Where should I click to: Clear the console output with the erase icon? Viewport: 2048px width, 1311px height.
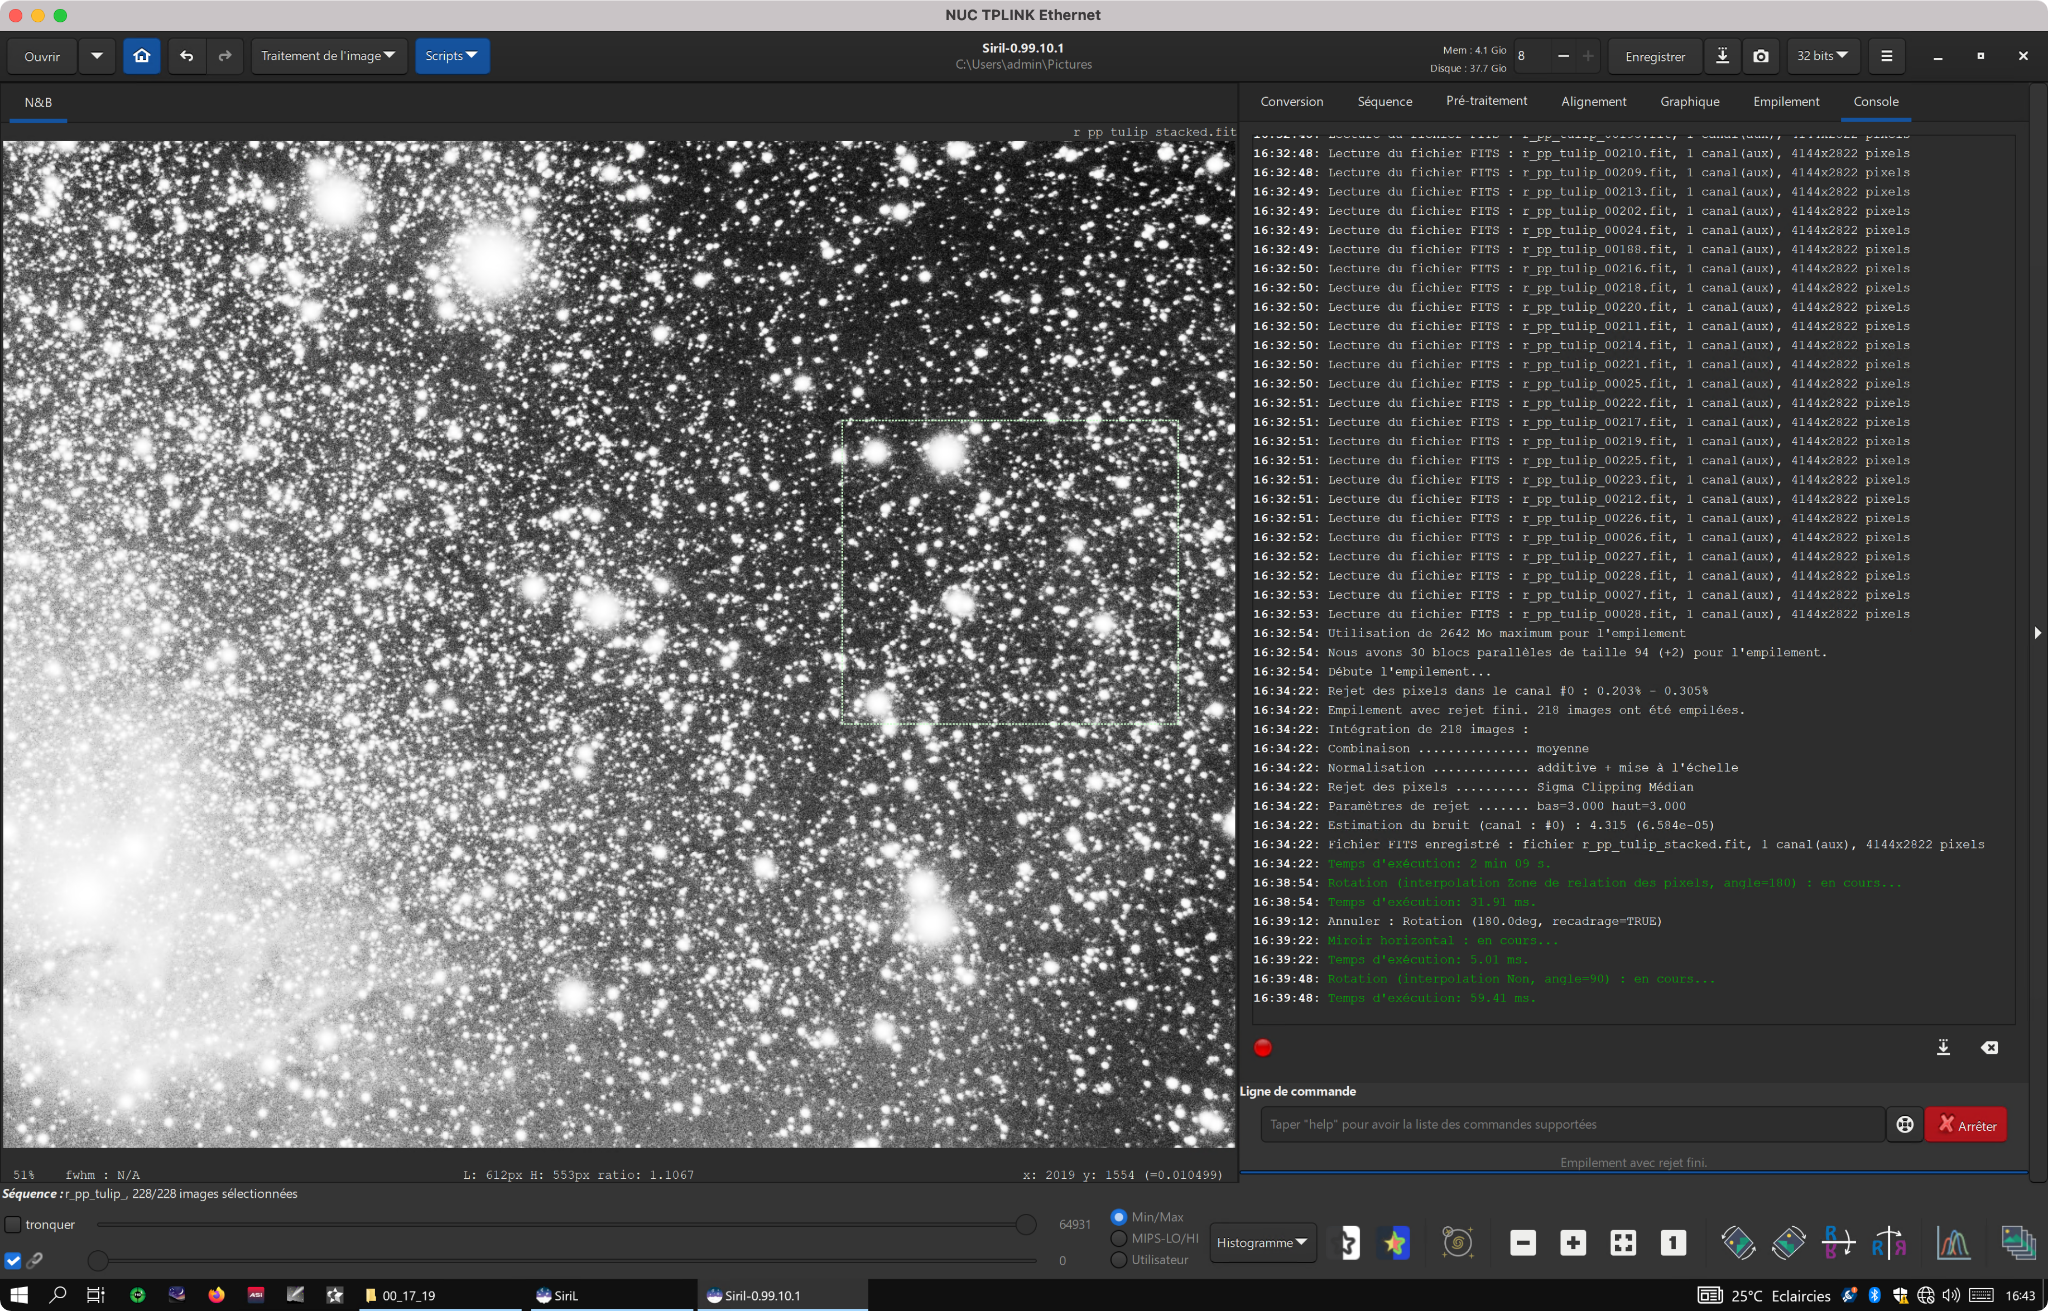(x=1990, y=1047)
